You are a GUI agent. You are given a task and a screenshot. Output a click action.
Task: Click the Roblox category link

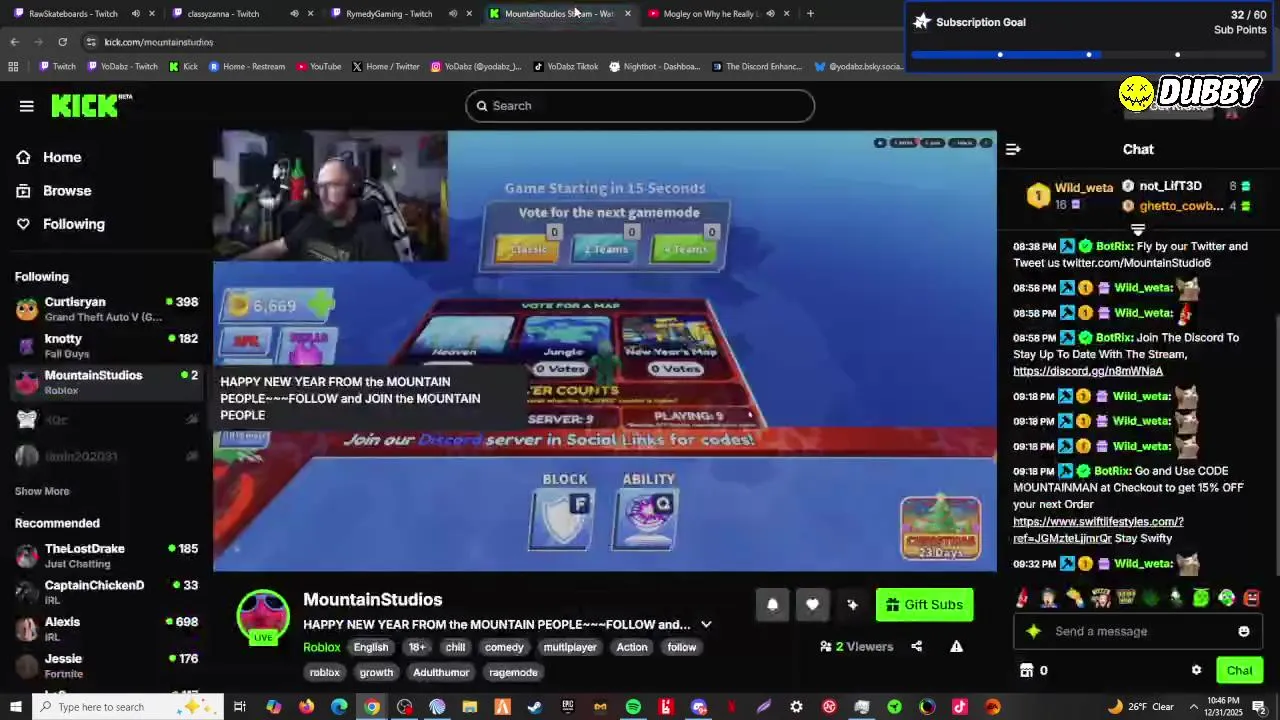click(322, 647)
